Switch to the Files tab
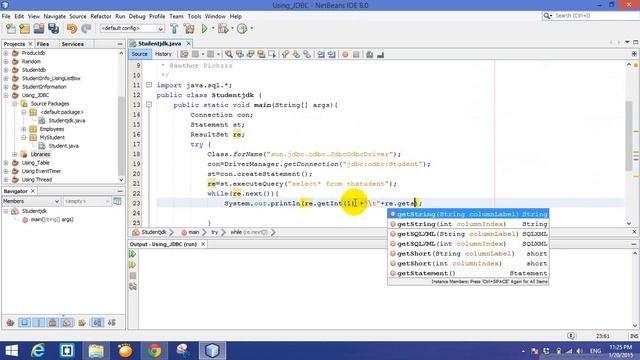 [x=43, y=44]
